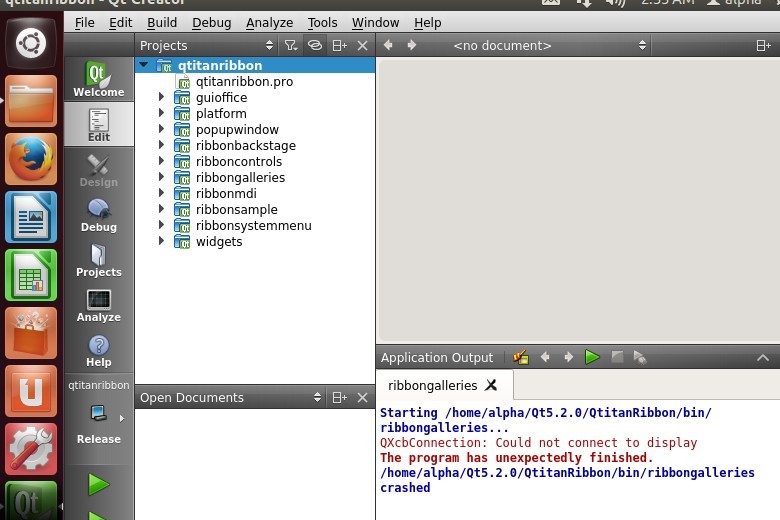The width and height of the screenshot is (780, 520).
Task: Expand the ribbongalleries project folder
Action: [161, 177]
